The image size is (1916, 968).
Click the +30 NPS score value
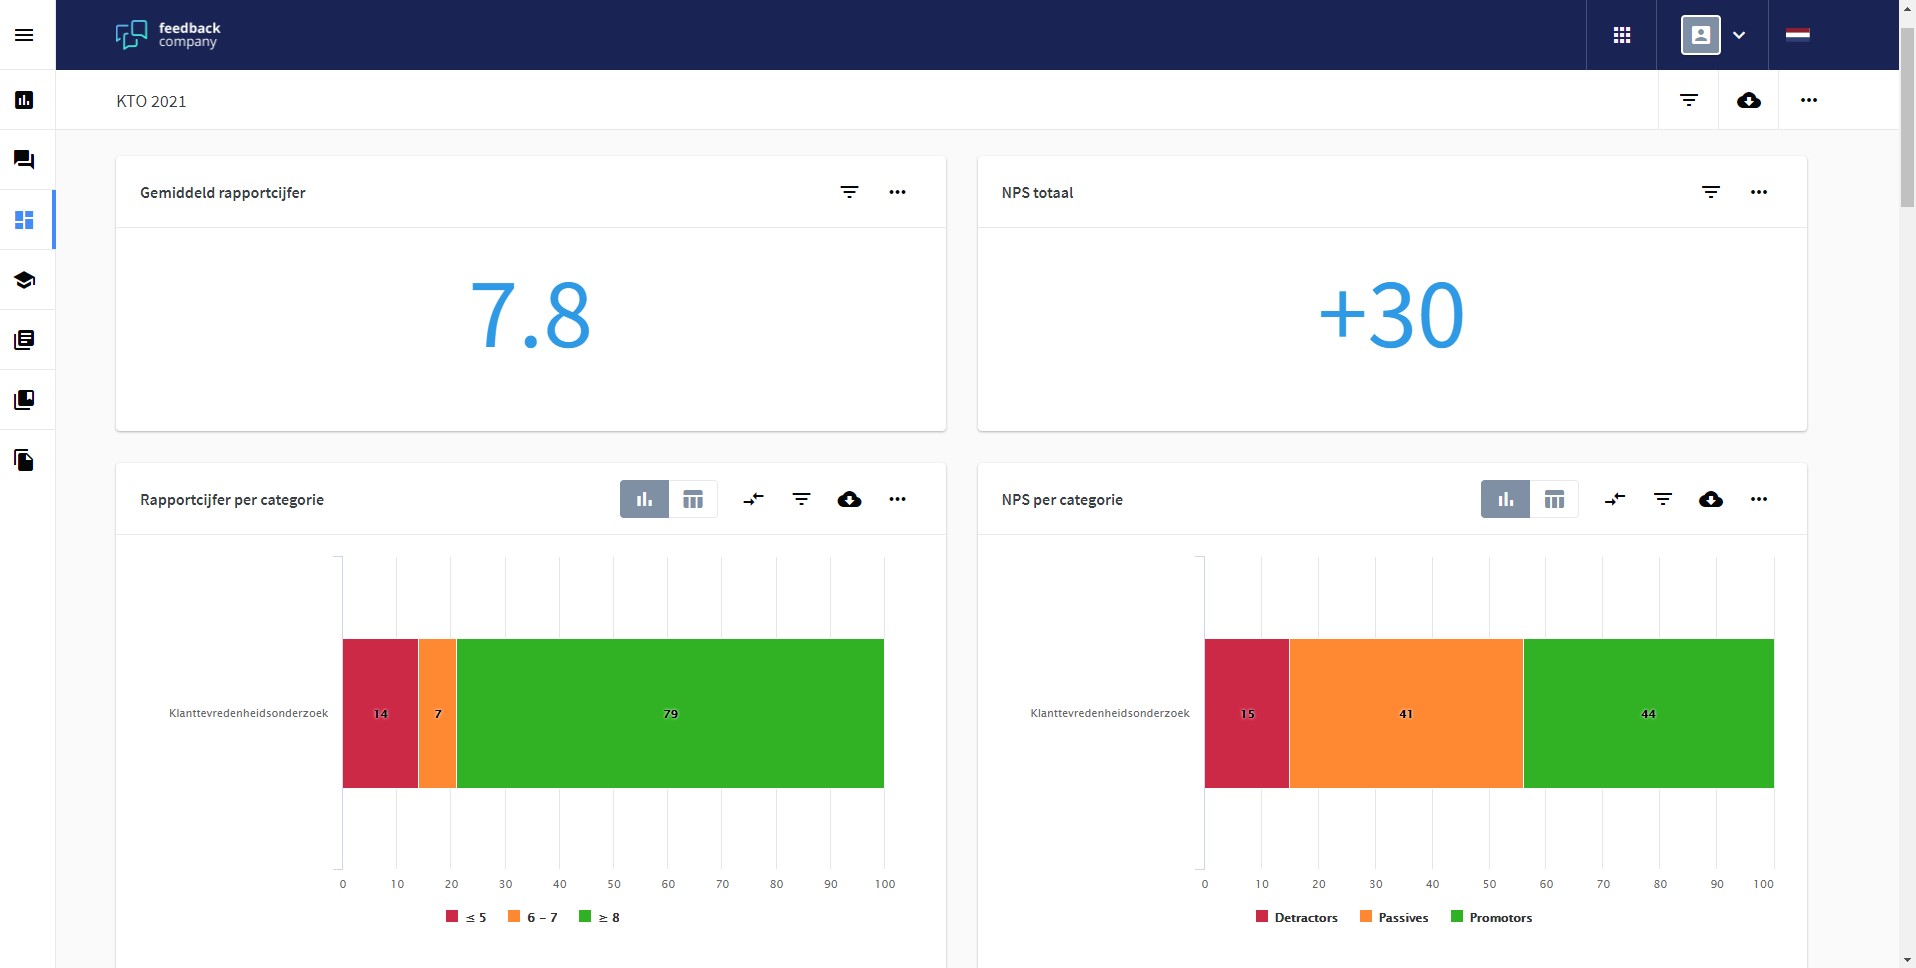pos(1391,316)
